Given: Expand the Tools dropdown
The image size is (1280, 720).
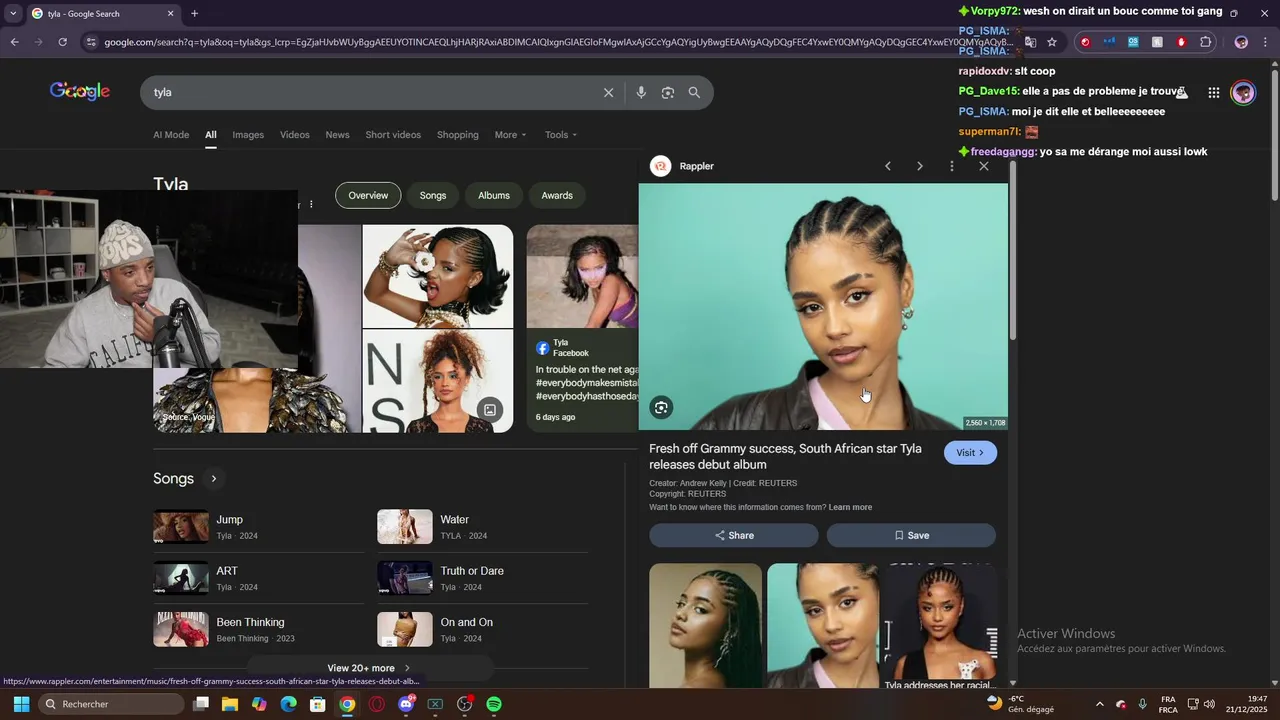Looking at the screenshot, I should click(561, 135).
